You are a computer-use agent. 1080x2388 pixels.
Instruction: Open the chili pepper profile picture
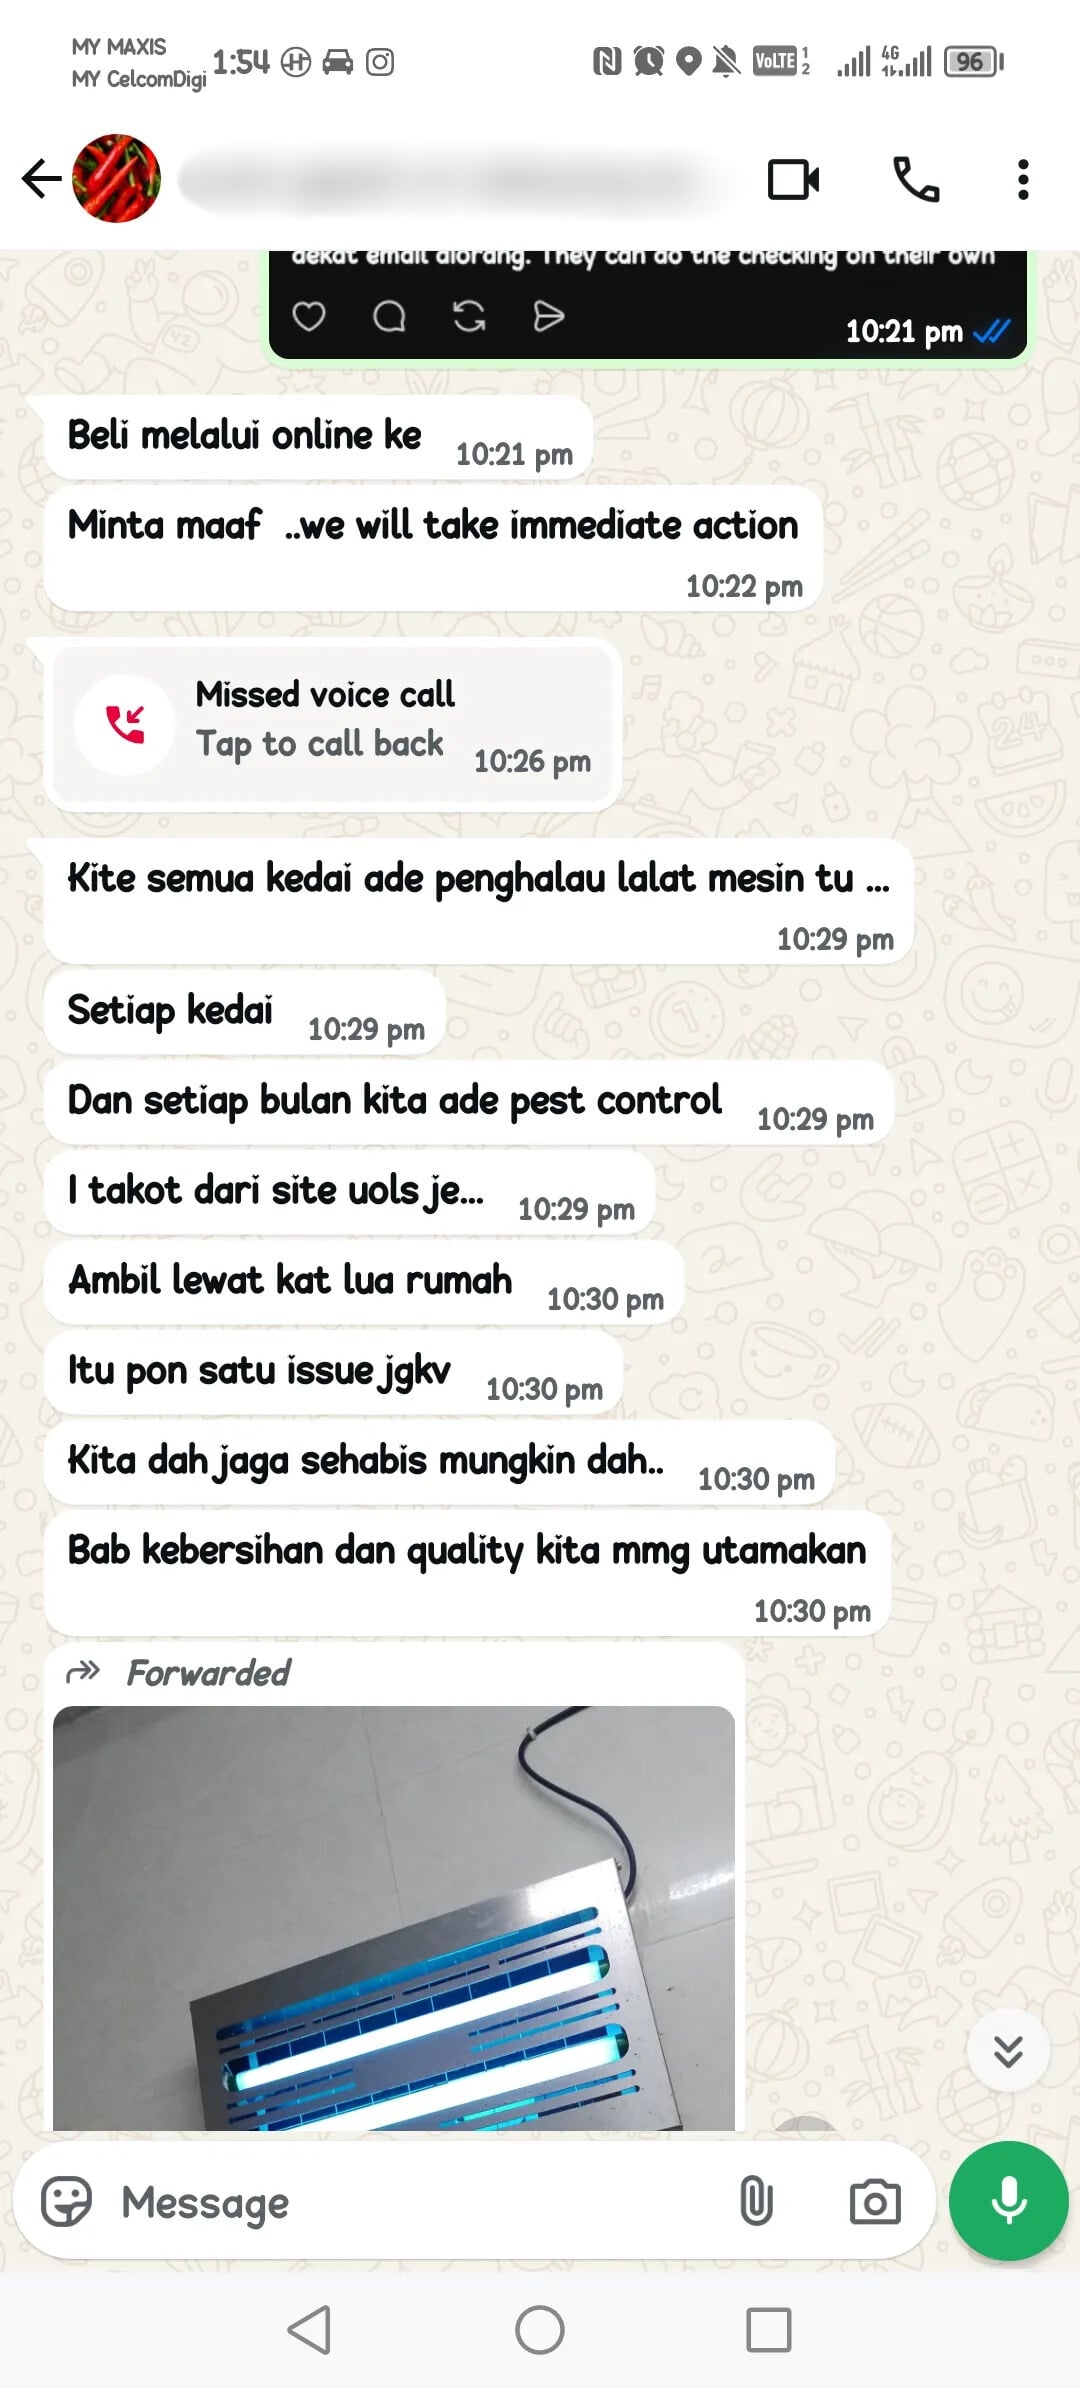click(x=116, y=179)
